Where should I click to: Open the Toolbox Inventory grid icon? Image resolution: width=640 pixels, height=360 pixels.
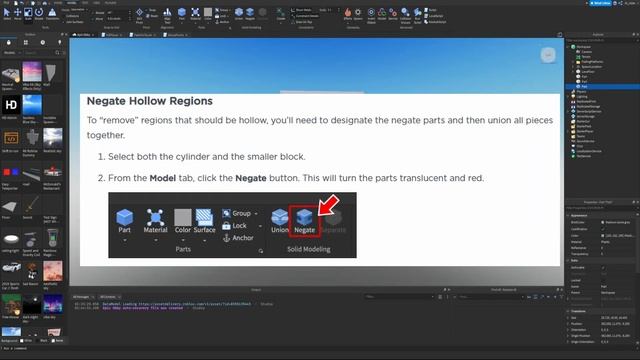(x=26, y=42)
